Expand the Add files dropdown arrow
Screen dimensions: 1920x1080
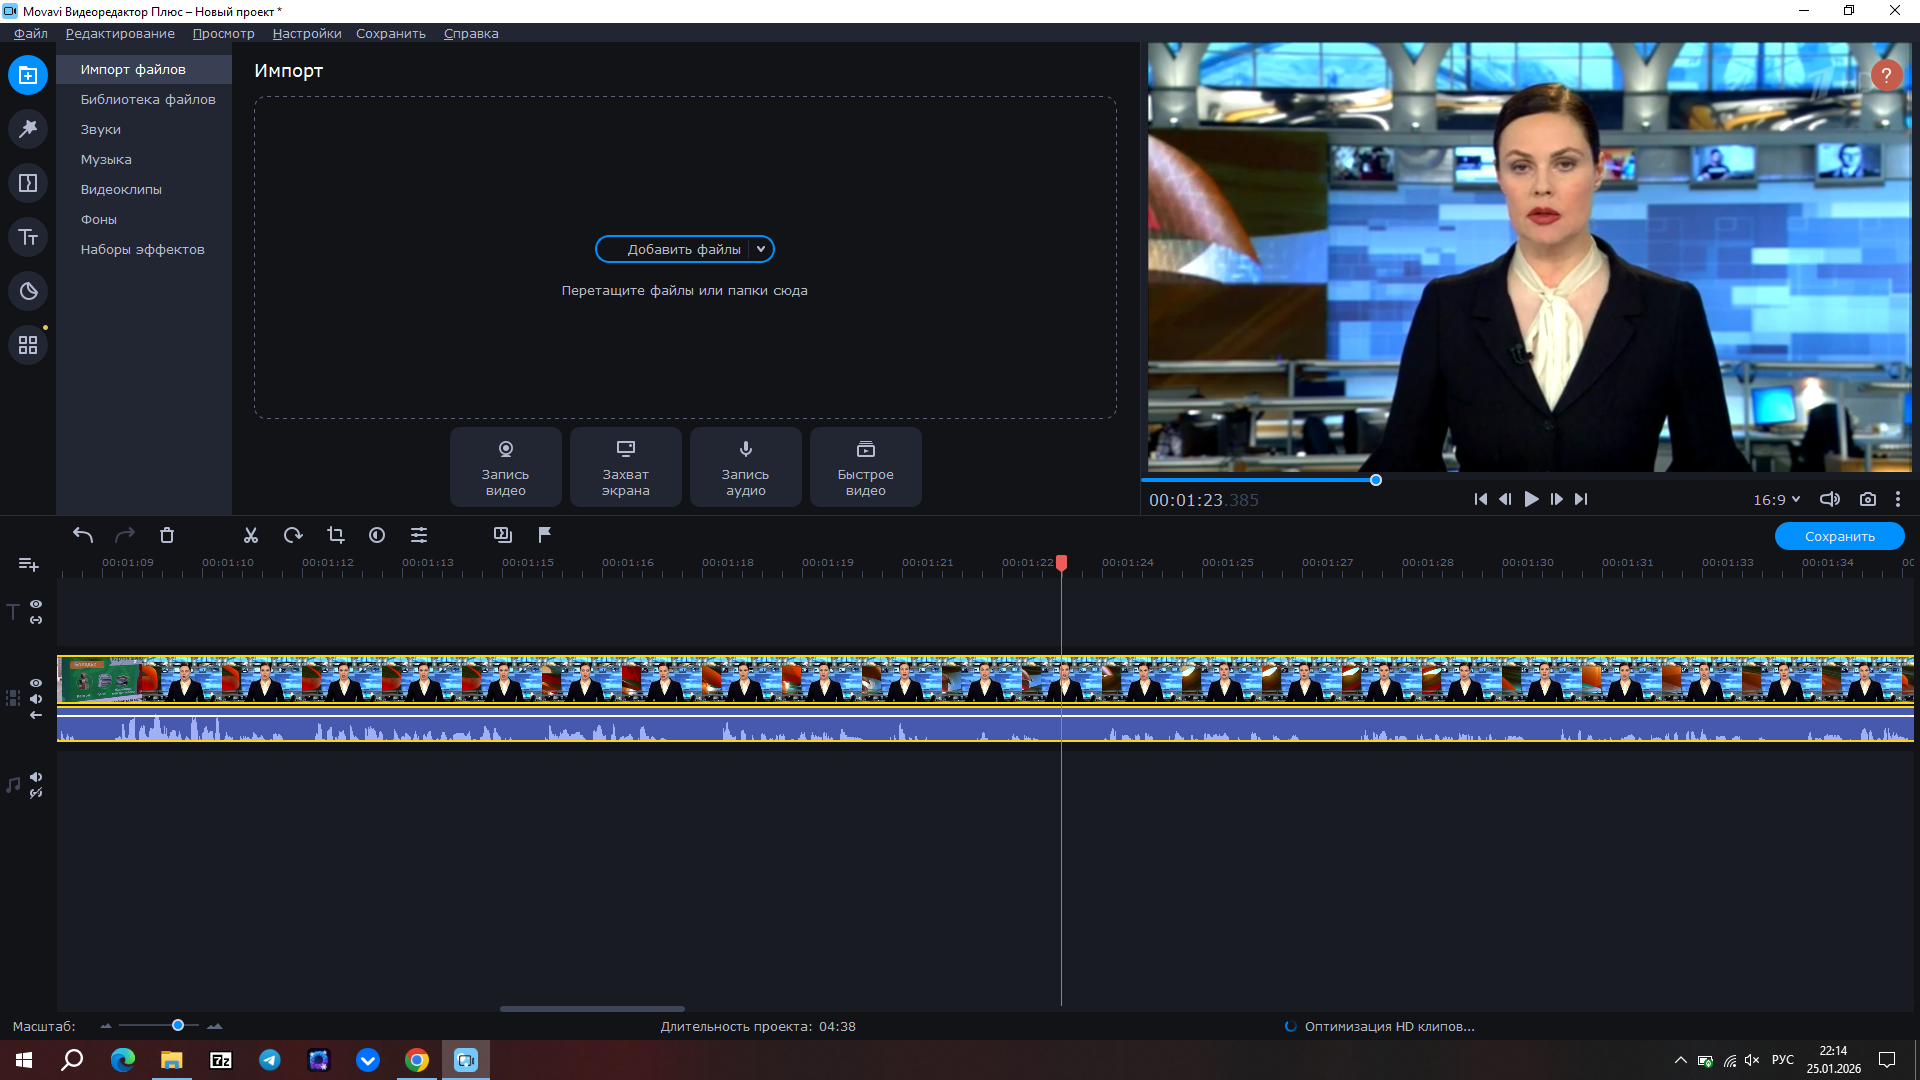pos(761,249)
